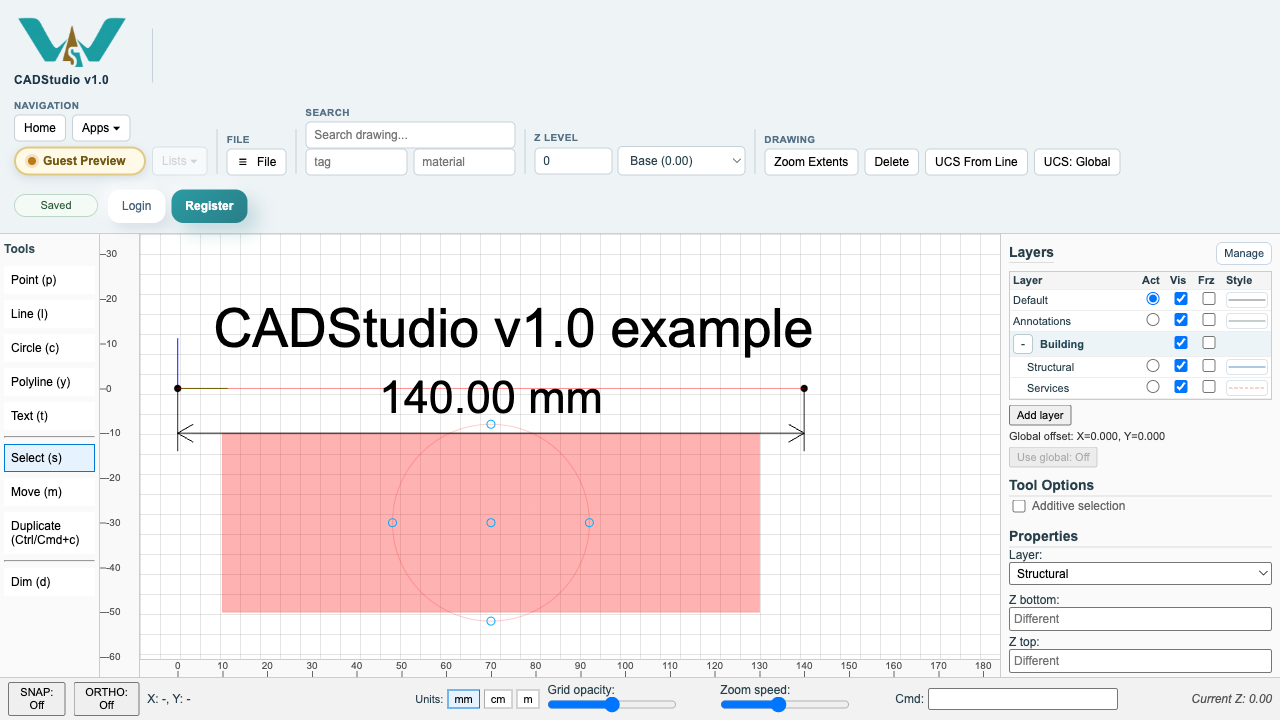This screenshot has width=1280, height=720.
Task: Go to Home
Action: [x=40, y=128]
